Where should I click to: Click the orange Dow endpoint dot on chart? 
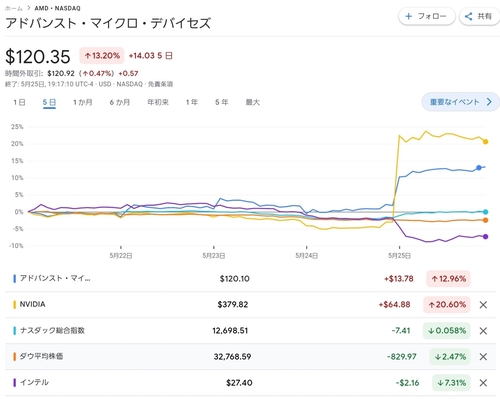[485, 220]
